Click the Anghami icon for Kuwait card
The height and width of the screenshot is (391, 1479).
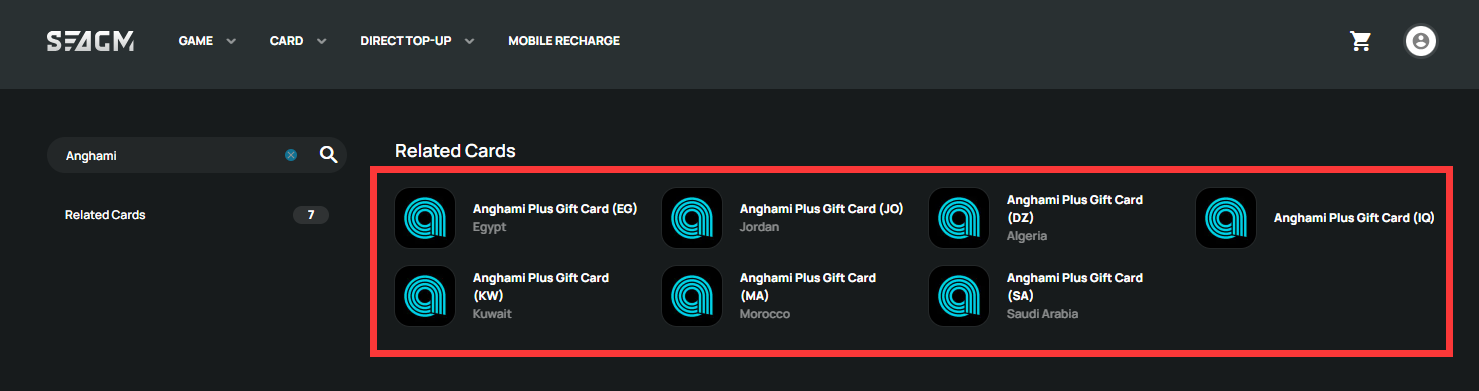click(x=425, y=296)
